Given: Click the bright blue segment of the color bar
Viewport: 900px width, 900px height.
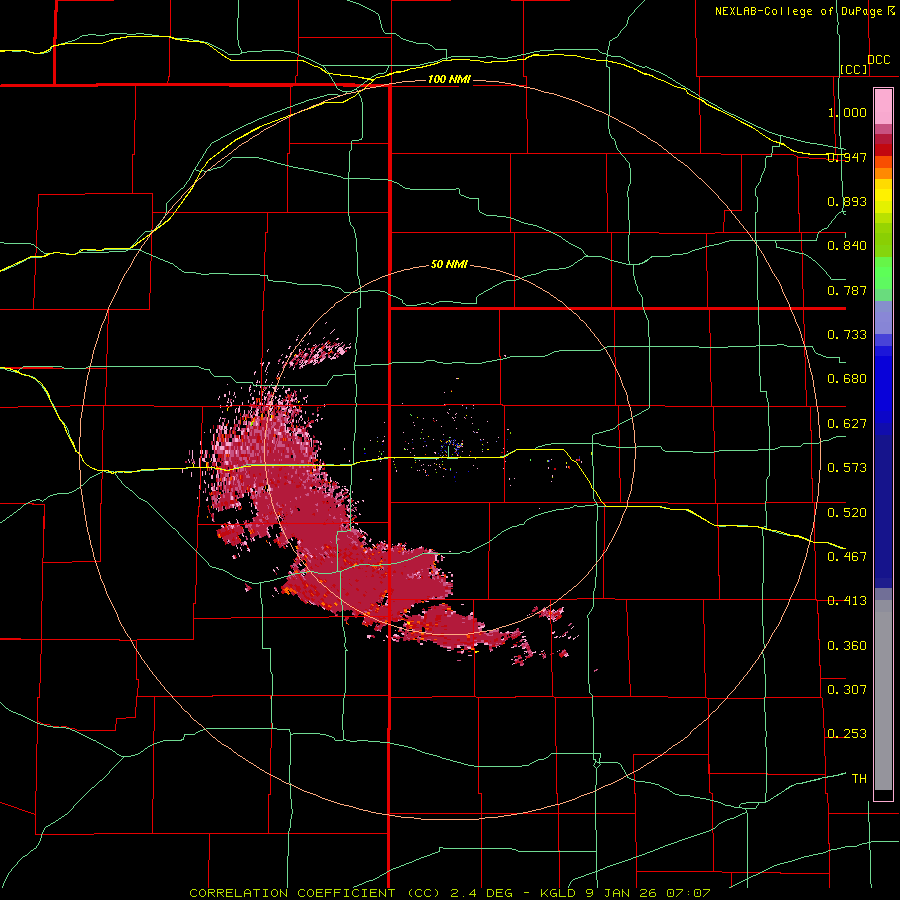Looking at the screenshot, I should click(883, 390).
